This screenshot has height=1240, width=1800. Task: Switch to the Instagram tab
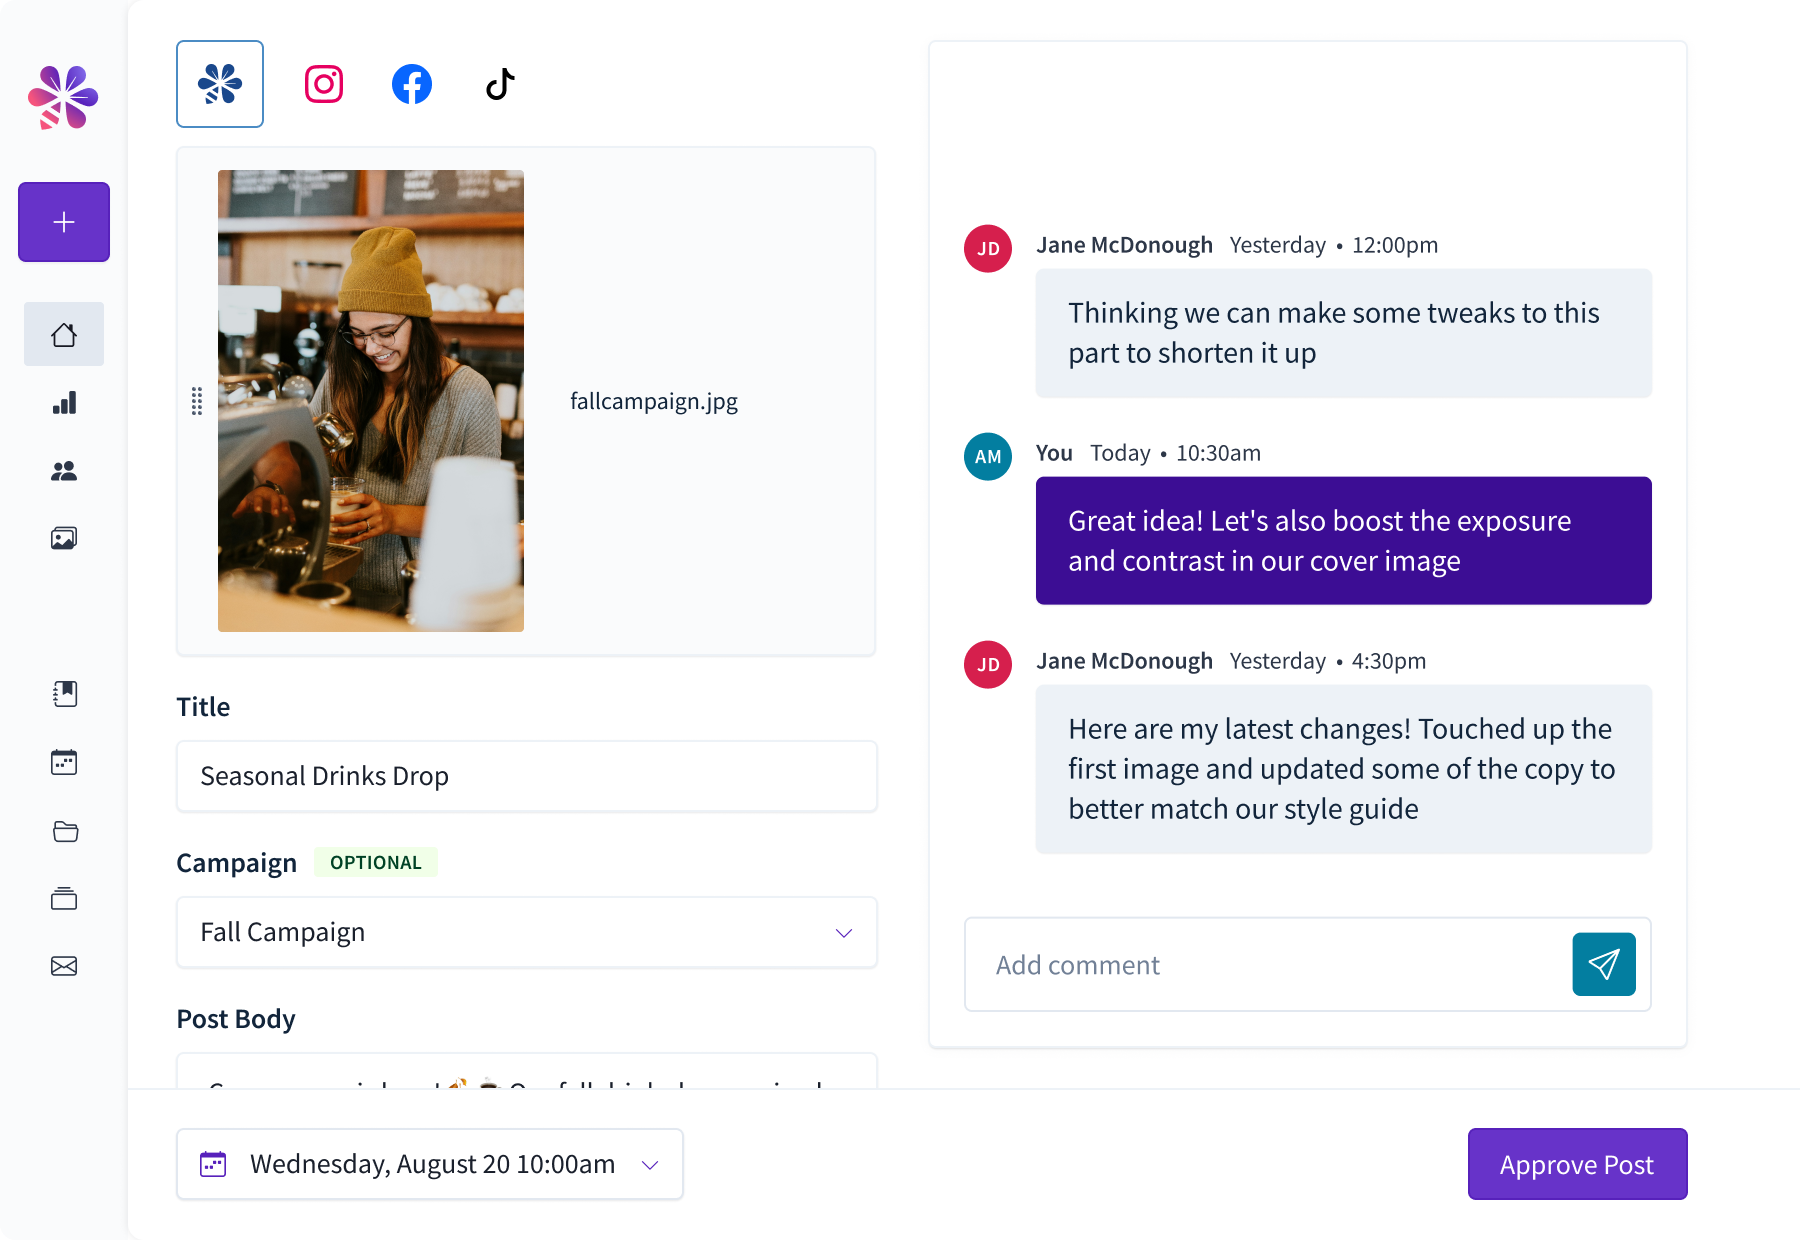pyautogui.click(x=324, y=84)
